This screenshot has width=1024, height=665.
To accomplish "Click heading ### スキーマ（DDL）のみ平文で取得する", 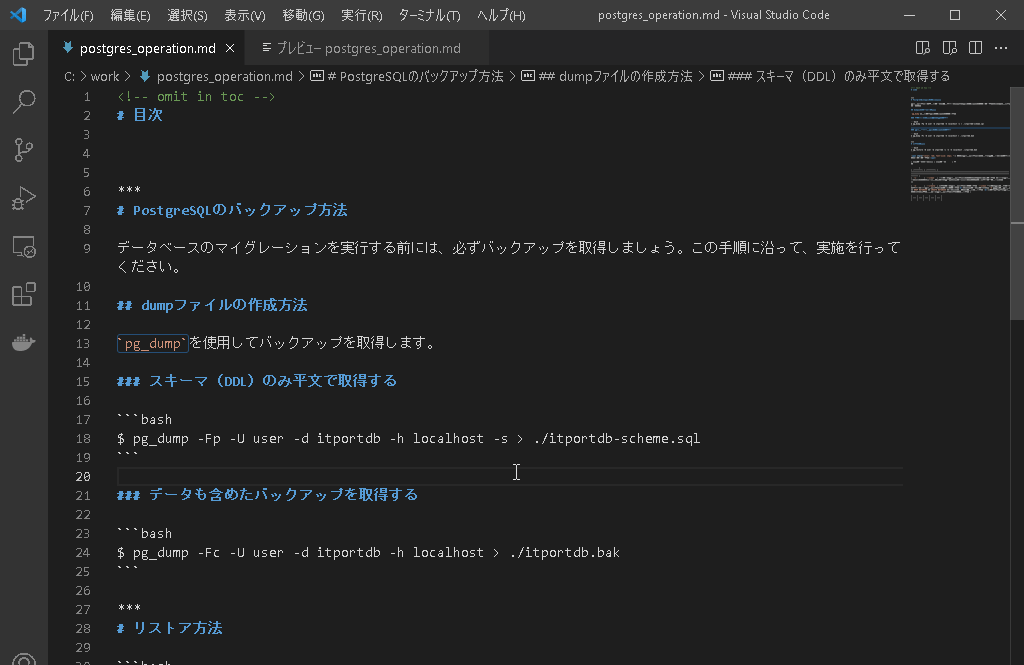I will point(257,381).
